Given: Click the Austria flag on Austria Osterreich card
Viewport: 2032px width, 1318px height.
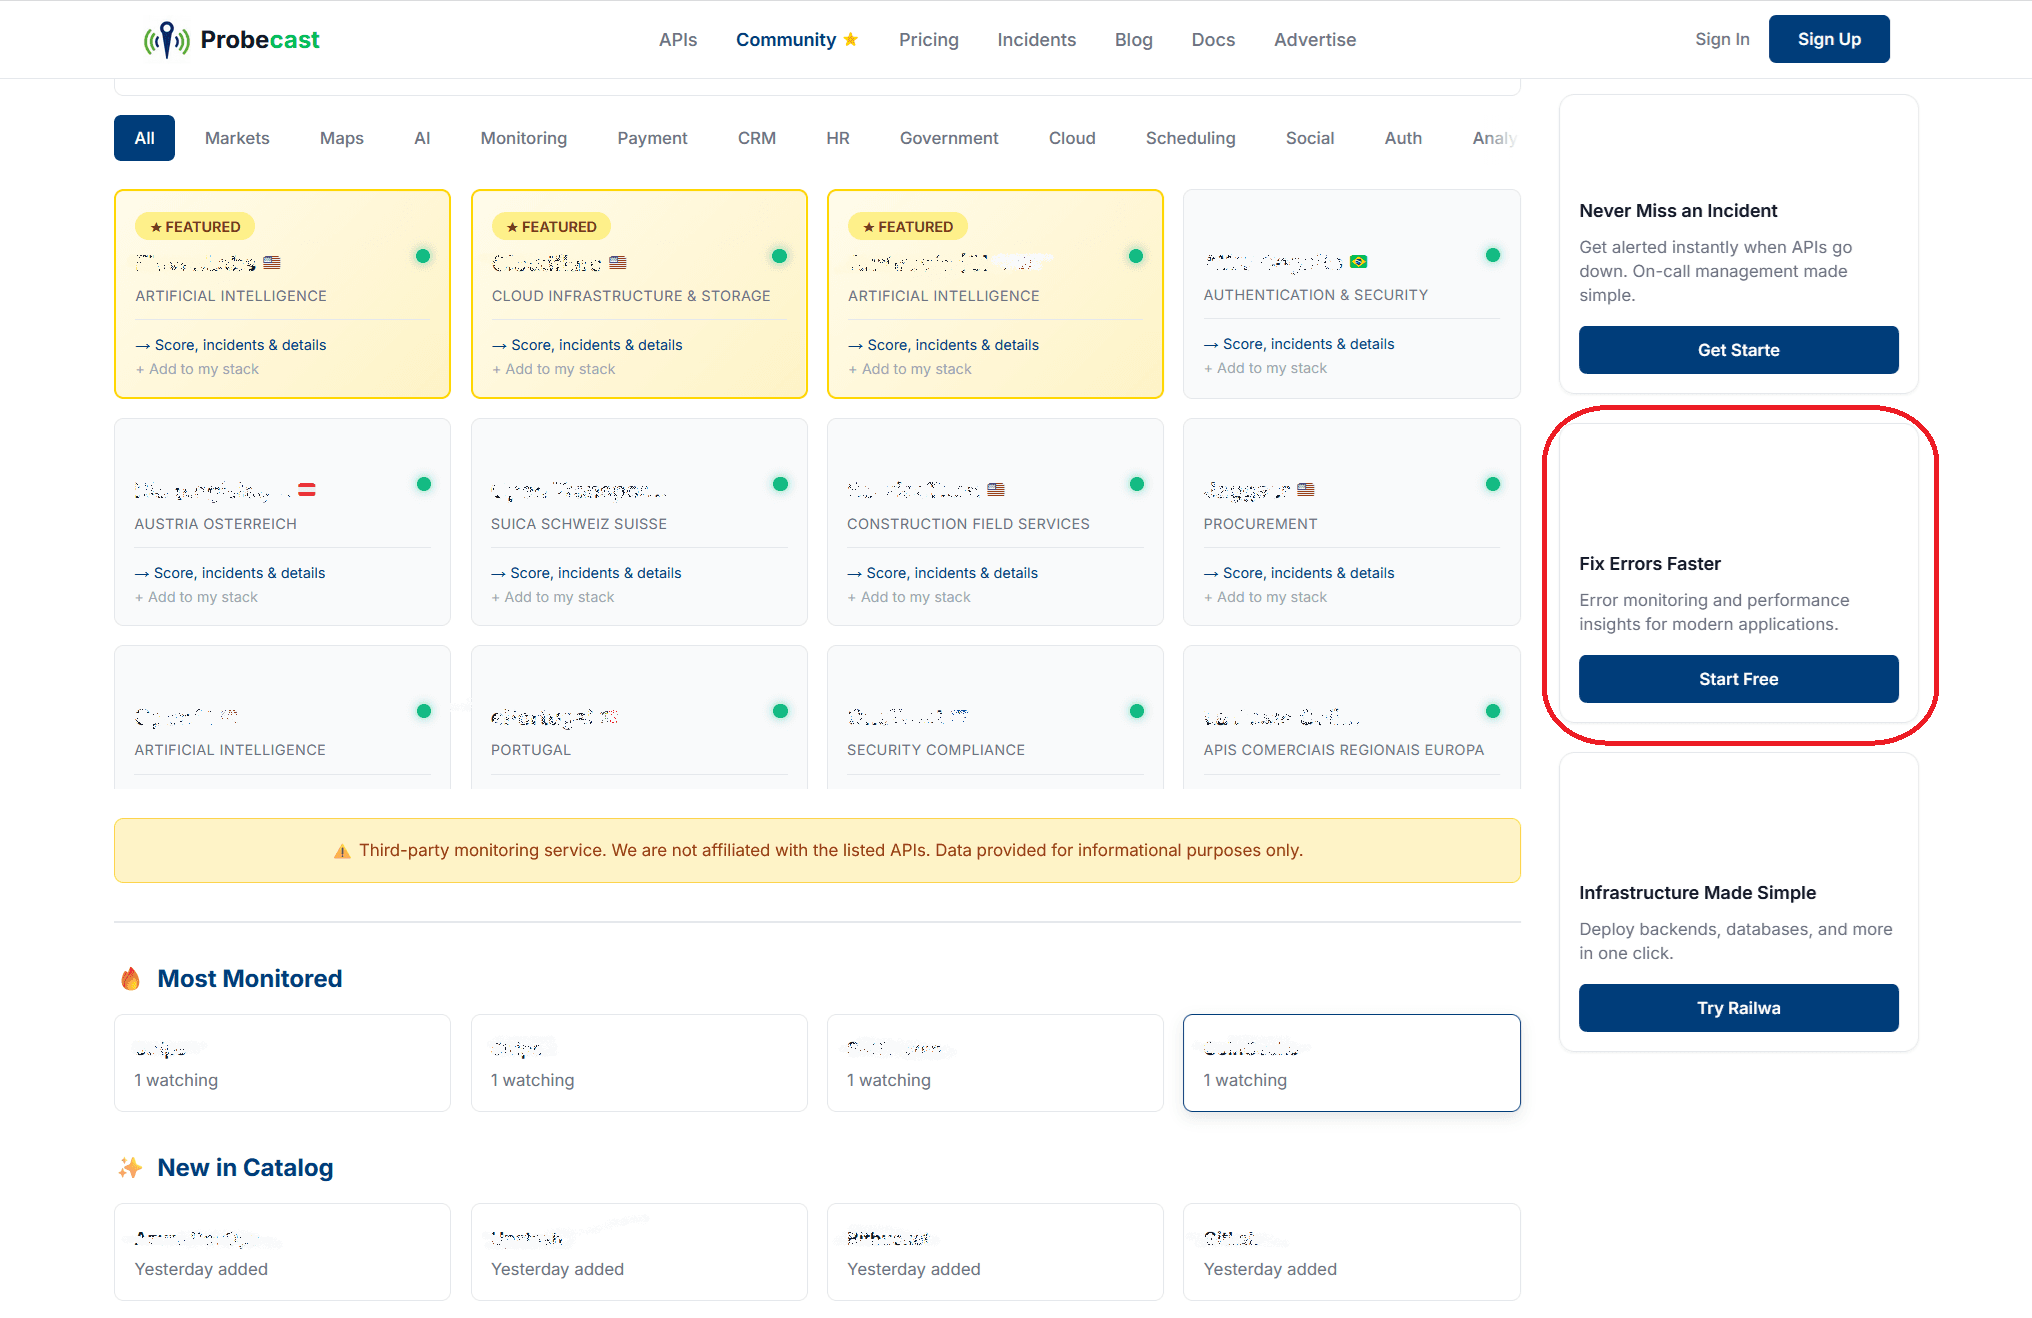Looking at the screenshot, I should [x=307, y=490].
